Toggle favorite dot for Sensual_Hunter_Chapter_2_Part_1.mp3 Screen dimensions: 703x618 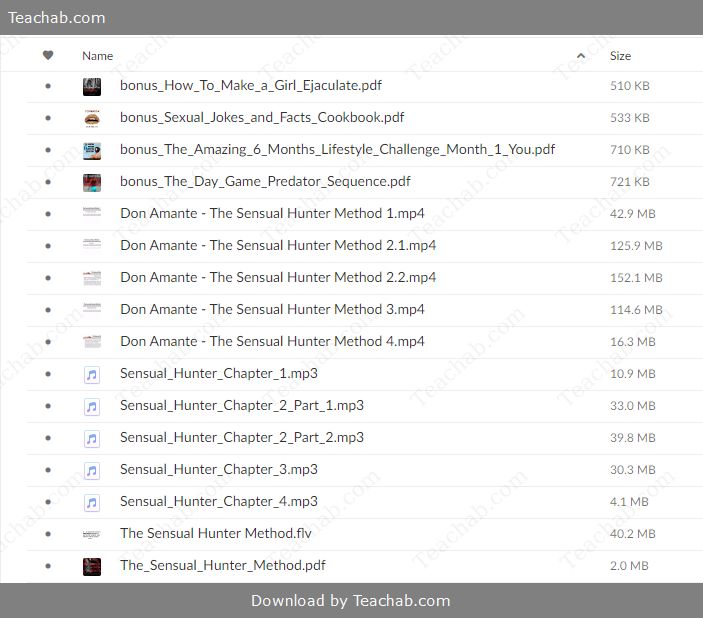pyautogui.click(x=48, y=406)
